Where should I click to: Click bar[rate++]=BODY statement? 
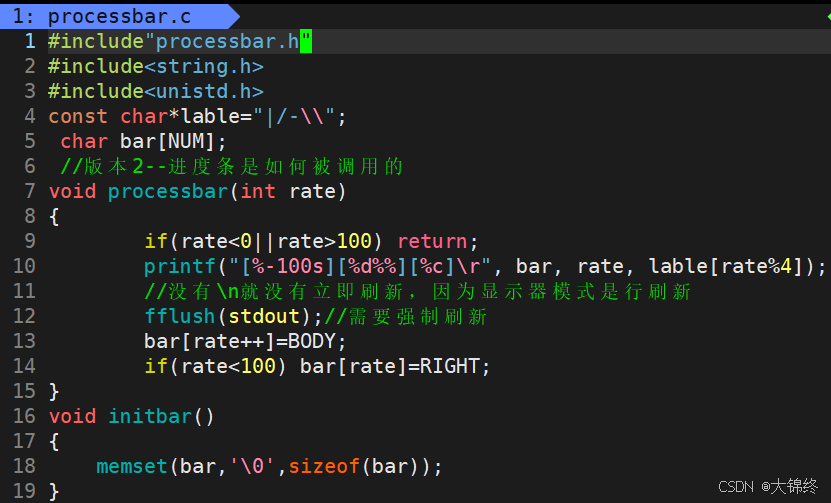tap(245, 341)
